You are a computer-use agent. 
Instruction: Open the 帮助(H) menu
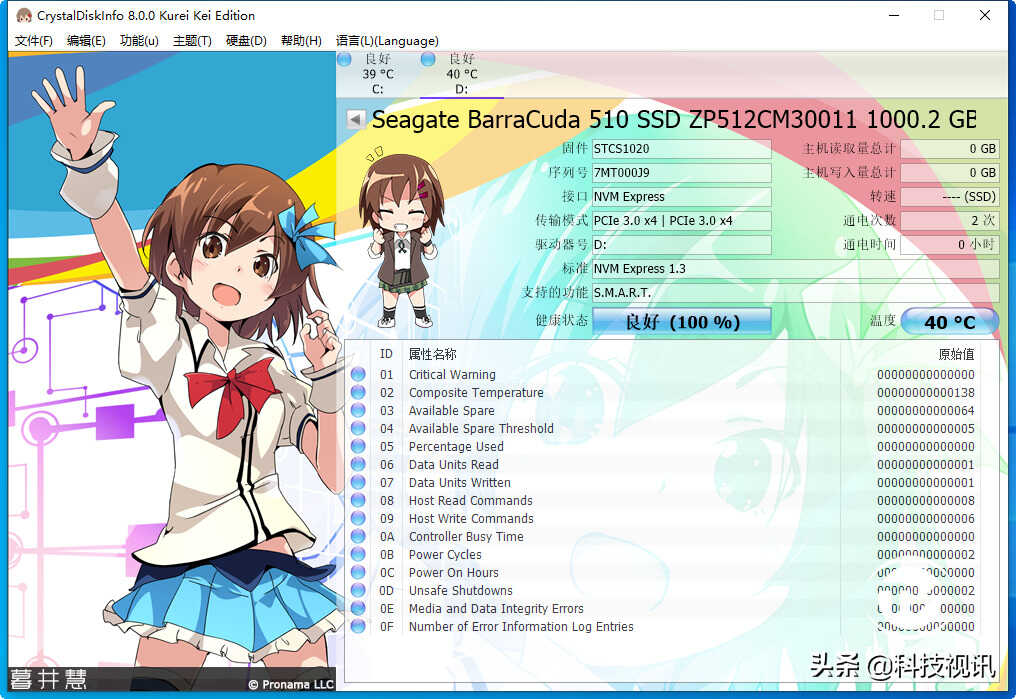pos(301,41)
